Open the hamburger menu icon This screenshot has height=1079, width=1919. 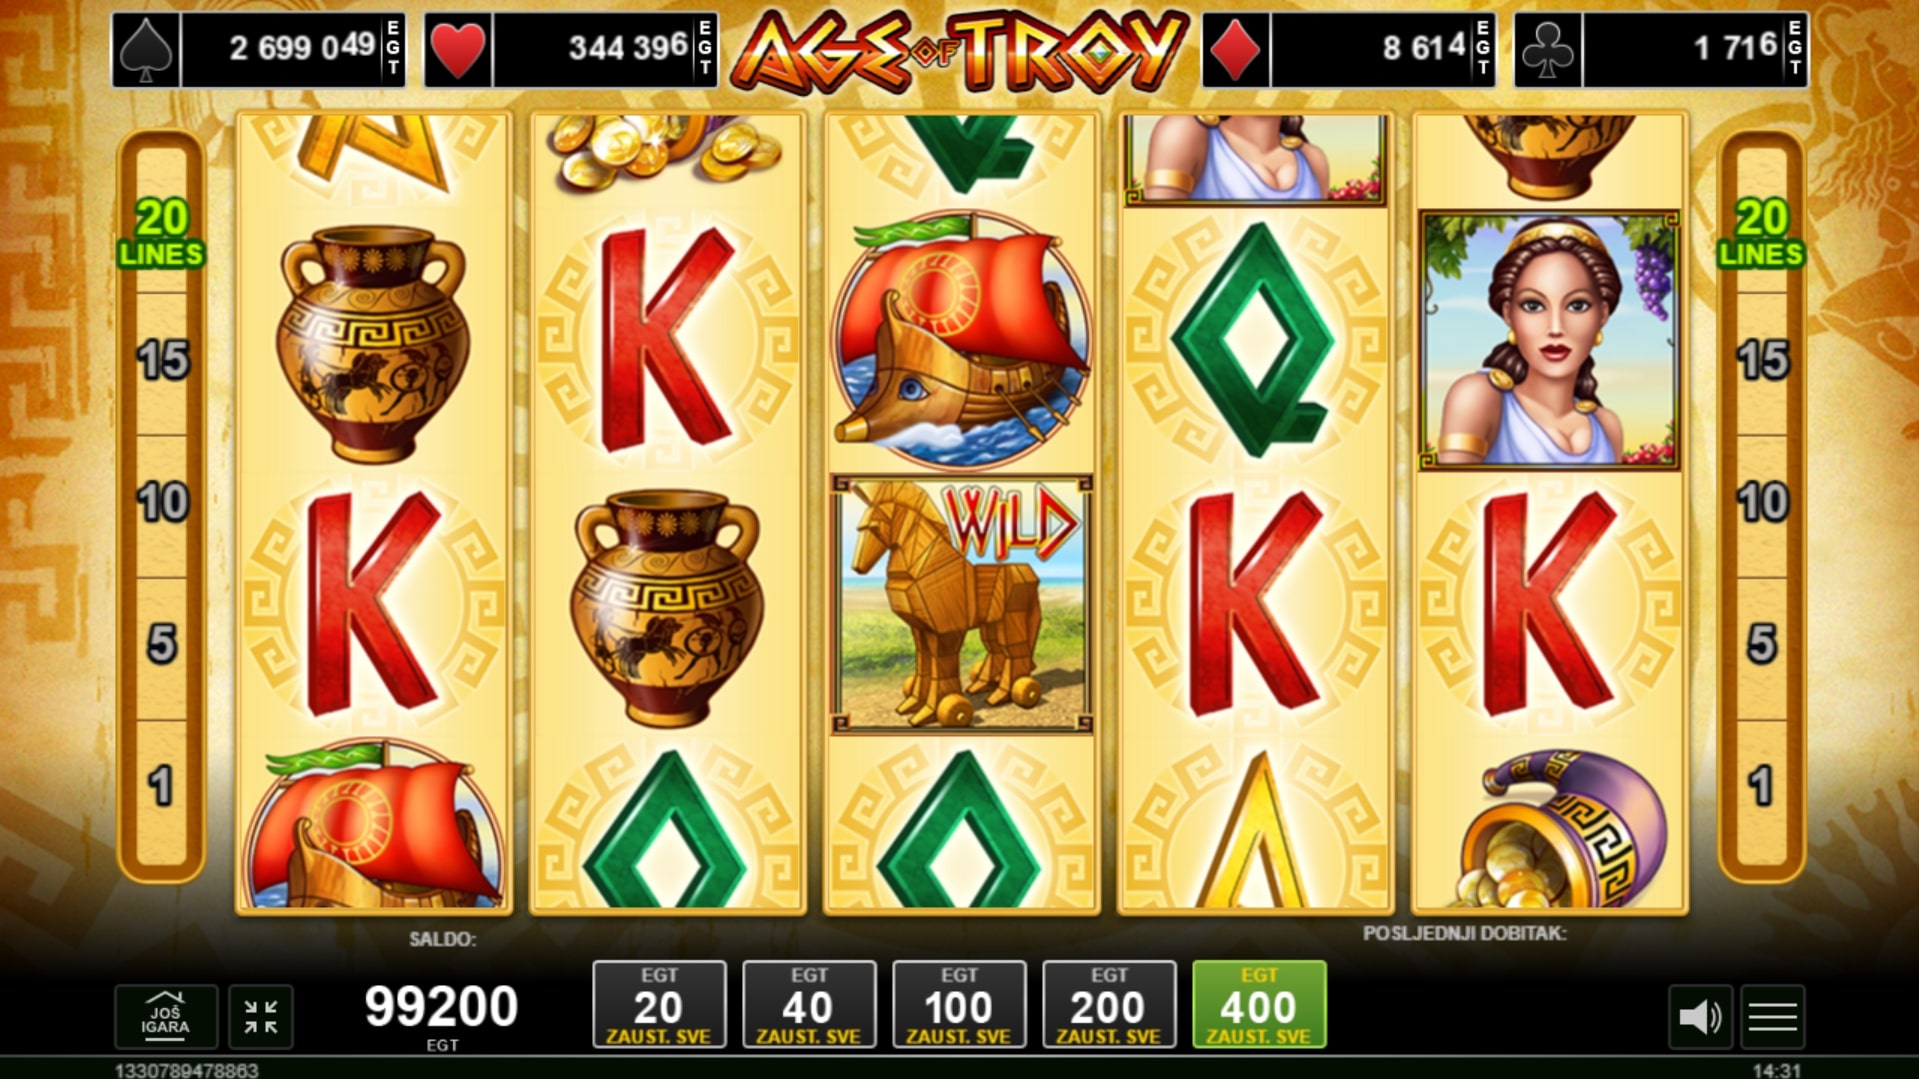(x=1773, y=1017)
